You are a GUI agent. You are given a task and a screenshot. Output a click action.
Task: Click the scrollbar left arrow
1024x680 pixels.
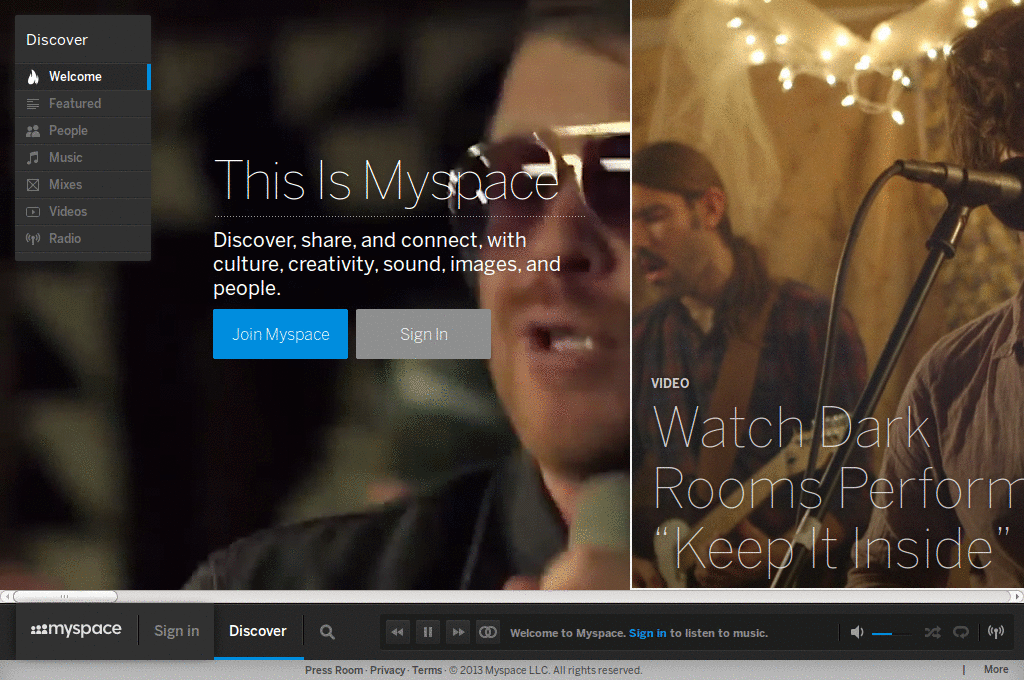point(6,596)
